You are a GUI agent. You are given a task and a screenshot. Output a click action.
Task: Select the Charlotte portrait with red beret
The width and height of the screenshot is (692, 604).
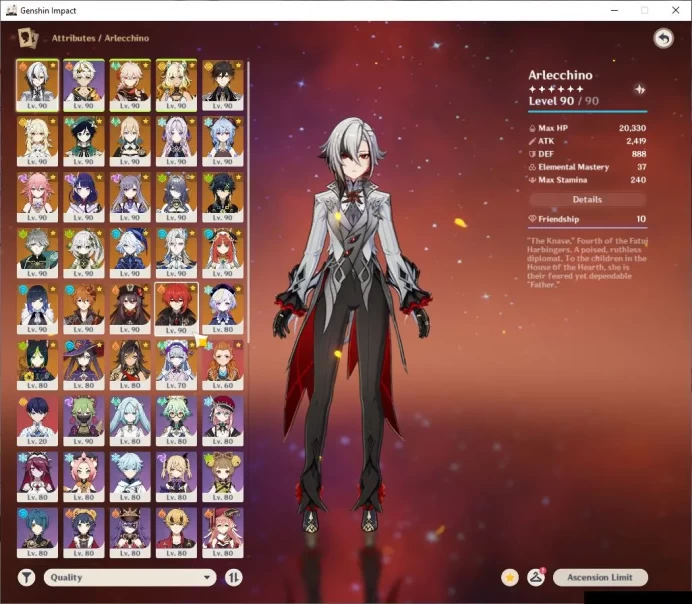(x=223, y=421)
